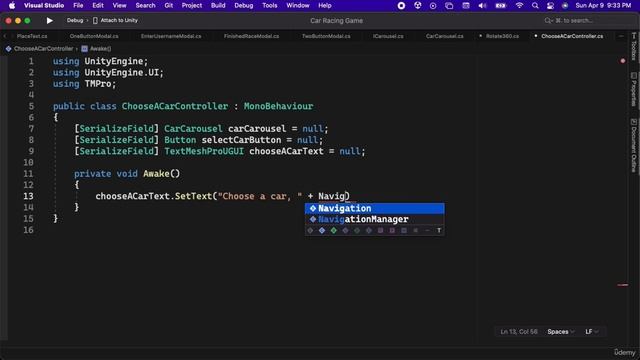Select NavigationManager autocomplete suggestion
640x360 pixels.
[x=375, y=219]
